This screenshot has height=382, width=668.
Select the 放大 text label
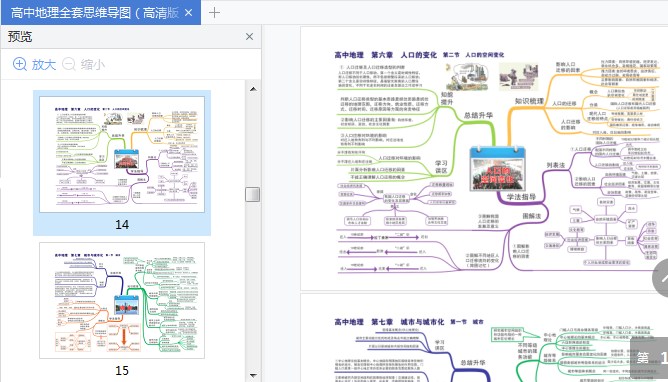click(44, 65)
